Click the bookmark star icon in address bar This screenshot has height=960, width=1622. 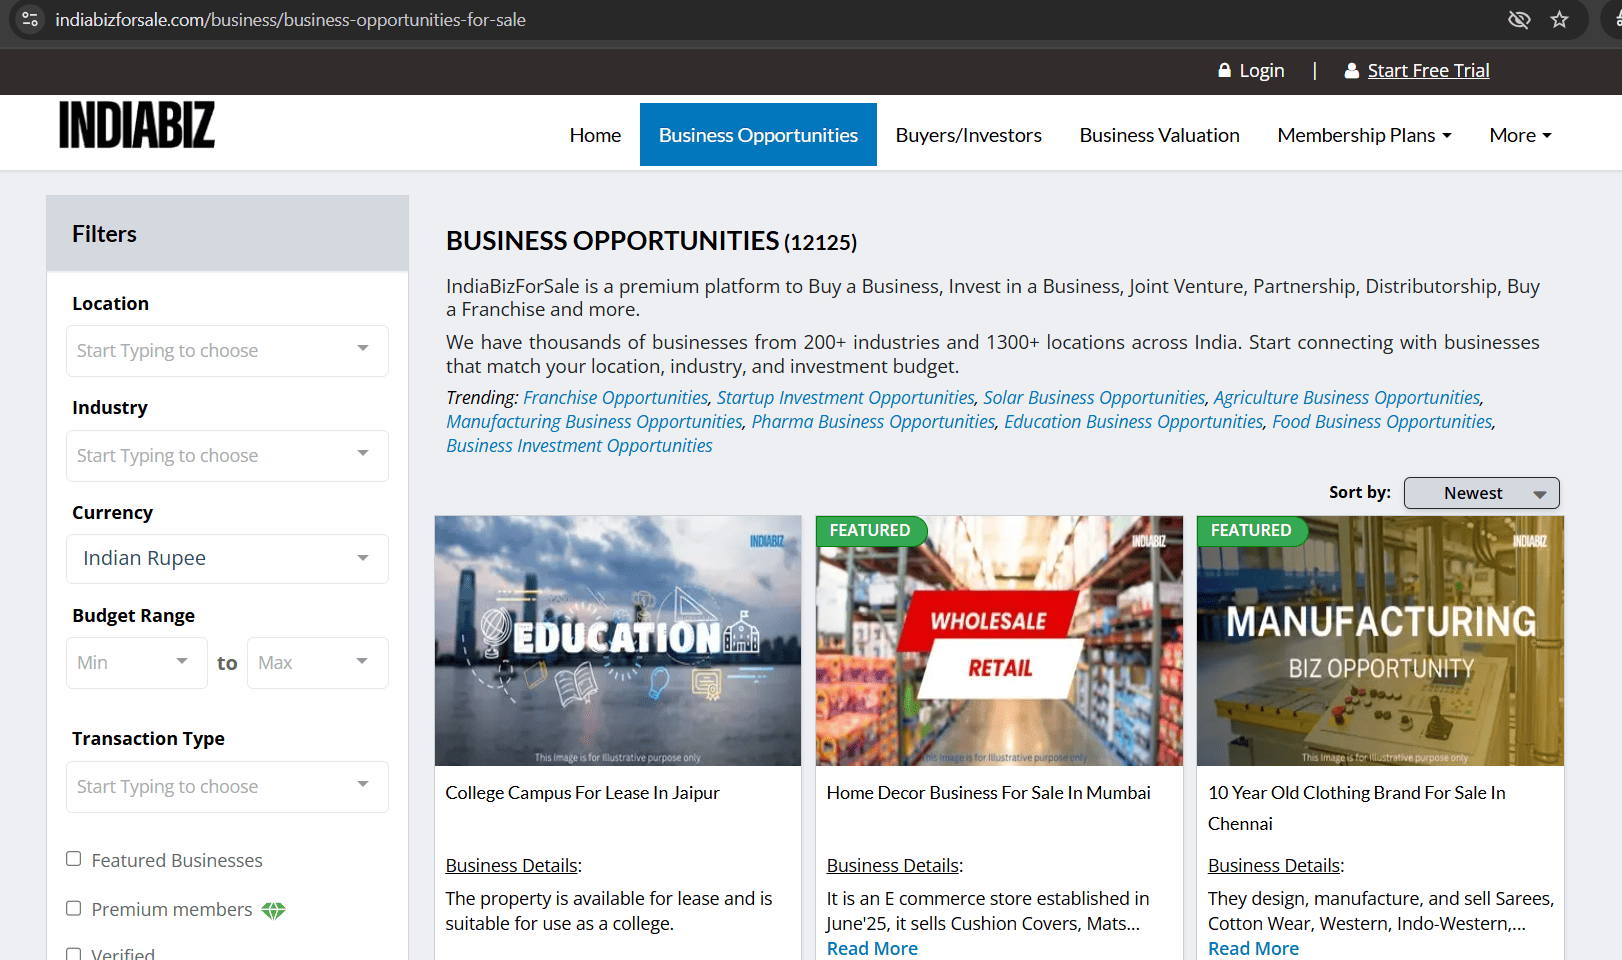click(x=1559, y=20)
